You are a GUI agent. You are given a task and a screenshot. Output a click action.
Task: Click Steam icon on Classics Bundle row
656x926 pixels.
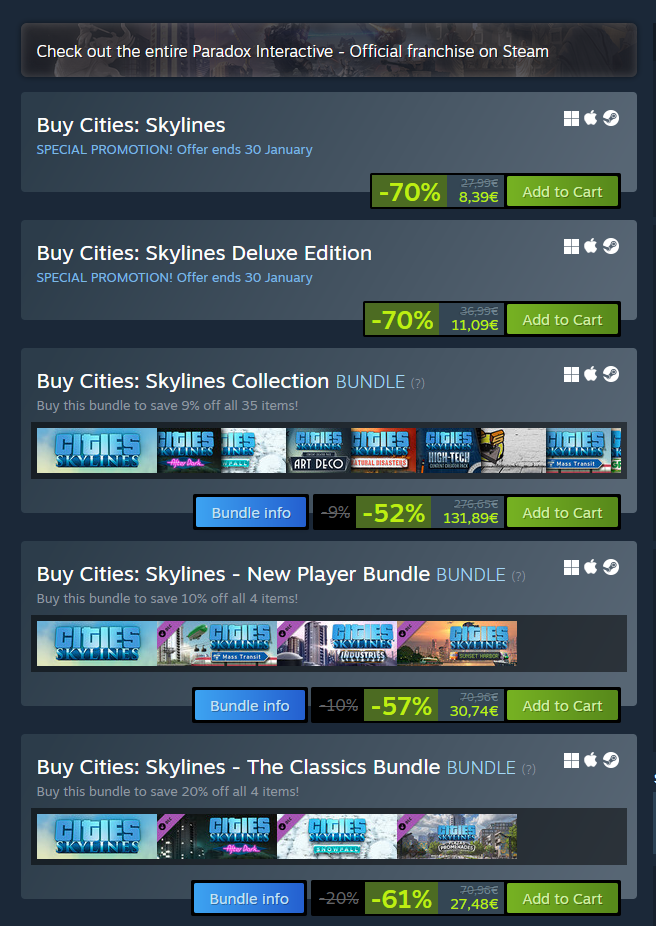tap(611, 760)
